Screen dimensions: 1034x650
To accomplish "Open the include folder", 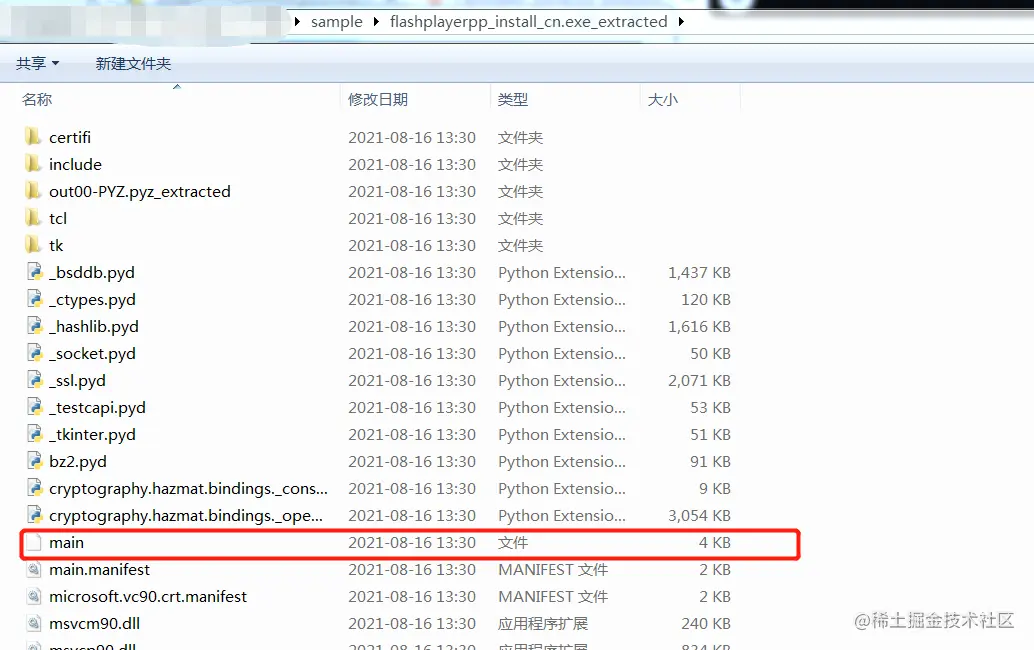I will click(x=75, y=164).
